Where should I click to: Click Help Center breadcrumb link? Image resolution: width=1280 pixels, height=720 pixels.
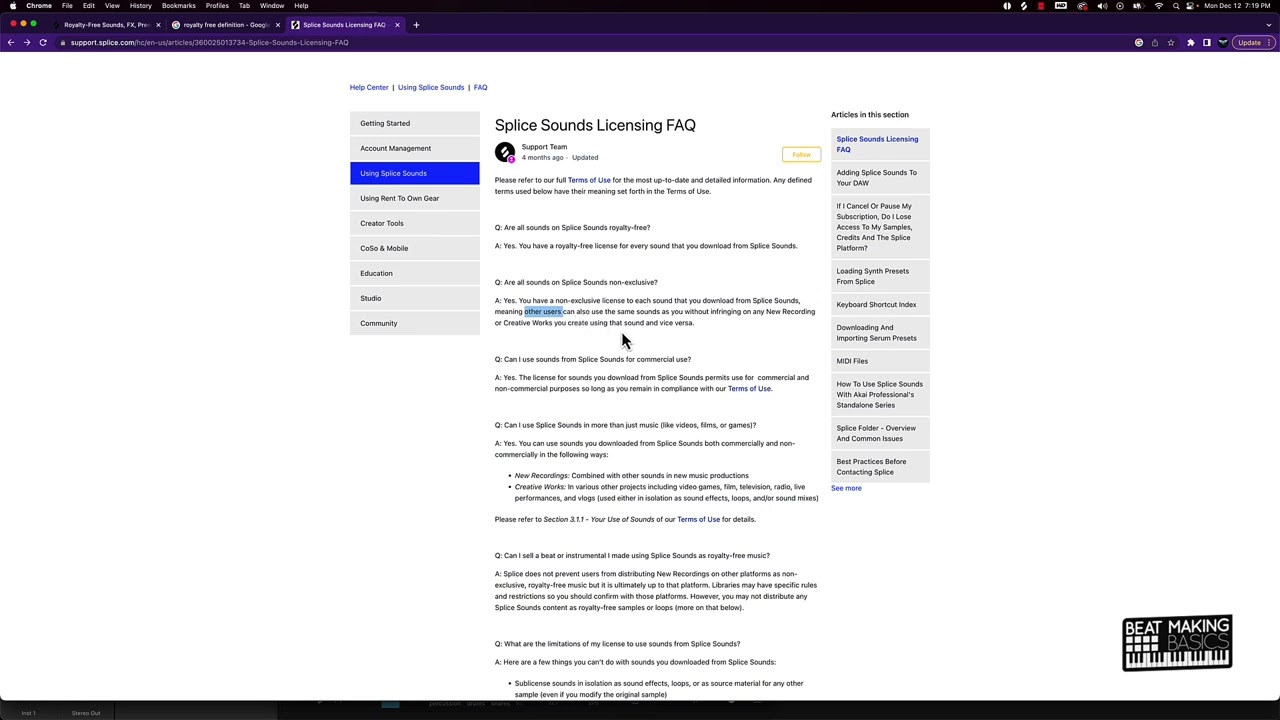tap(369, 87)
